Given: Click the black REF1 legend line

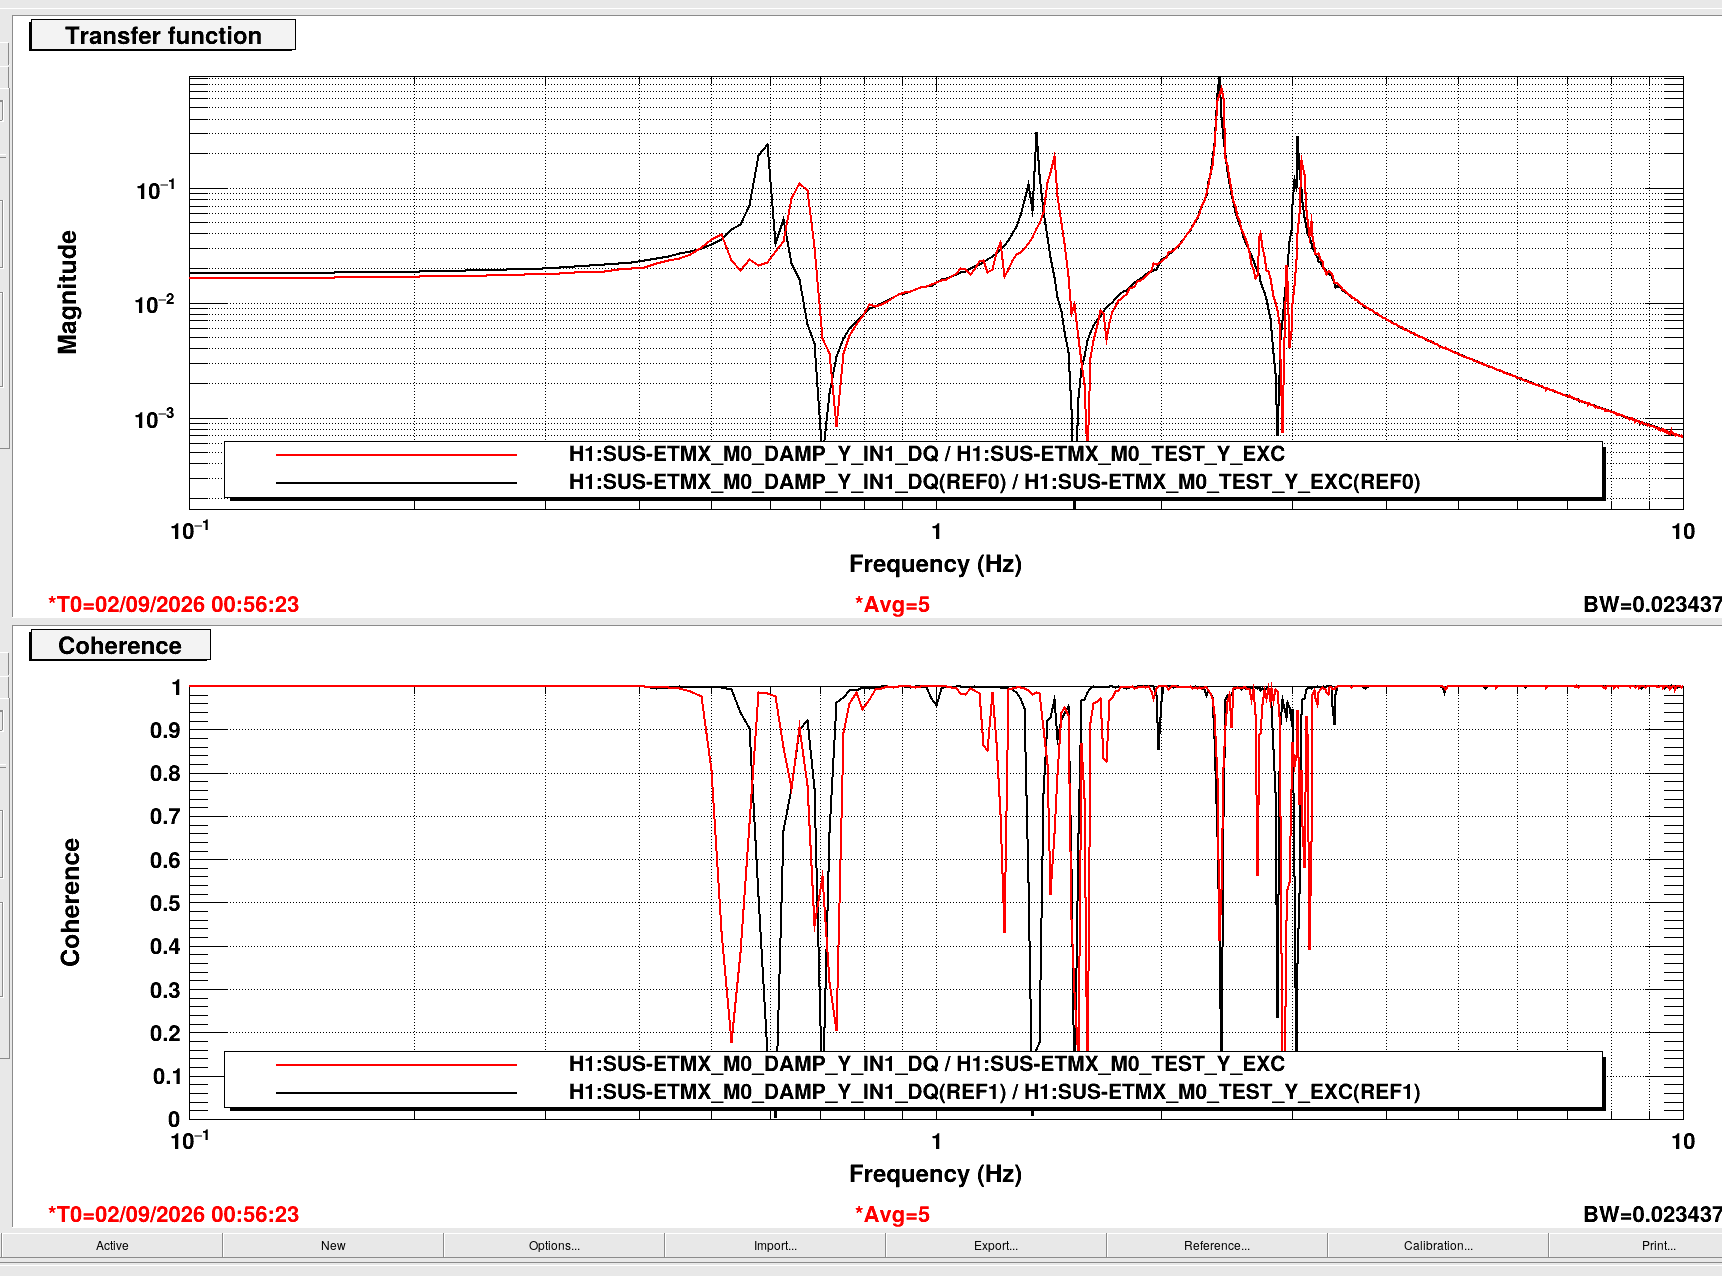Looking at the screenshot, I should click(x=396, y=1093).
